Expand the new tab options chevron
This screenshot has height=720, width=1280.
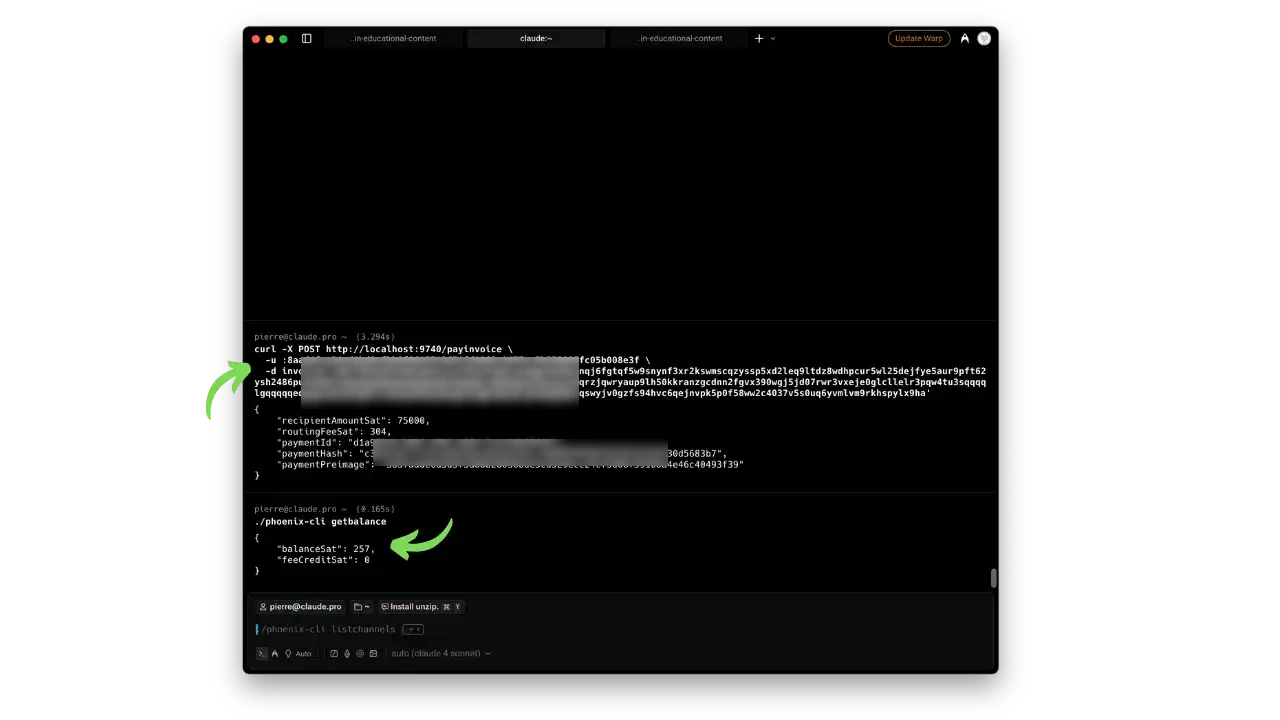[773, 39]
